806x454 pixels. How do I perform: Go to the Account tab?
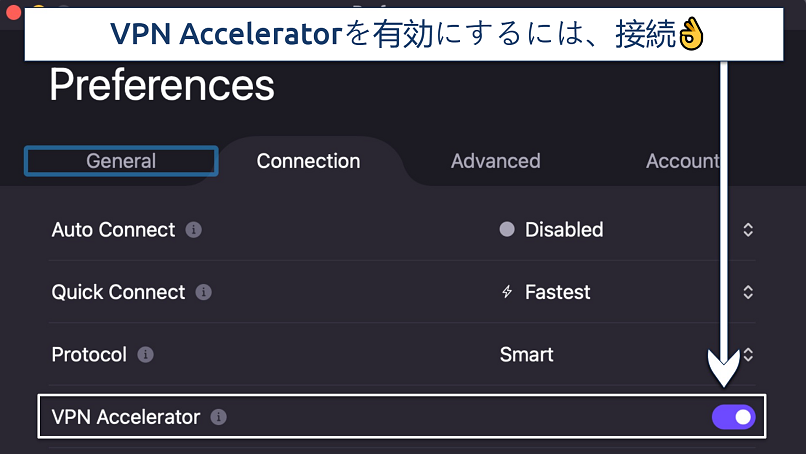pos(682,161)
